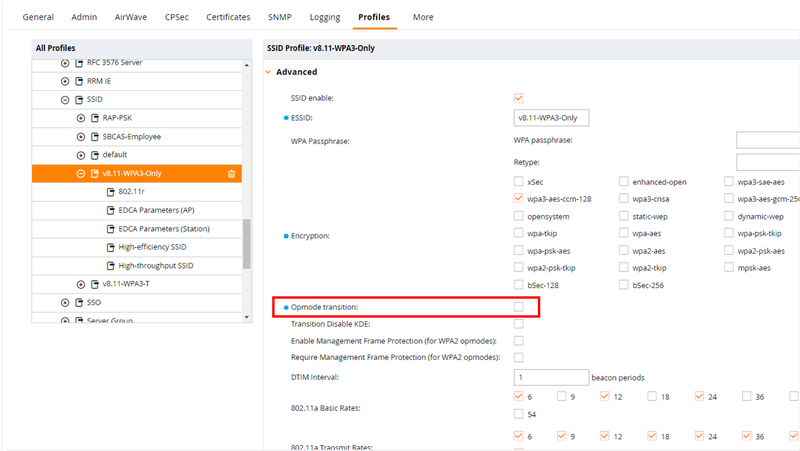The height and width of the screenshot is (451, 800).
Task: Expand the RAP-PSK profile node
Action: 81,118
